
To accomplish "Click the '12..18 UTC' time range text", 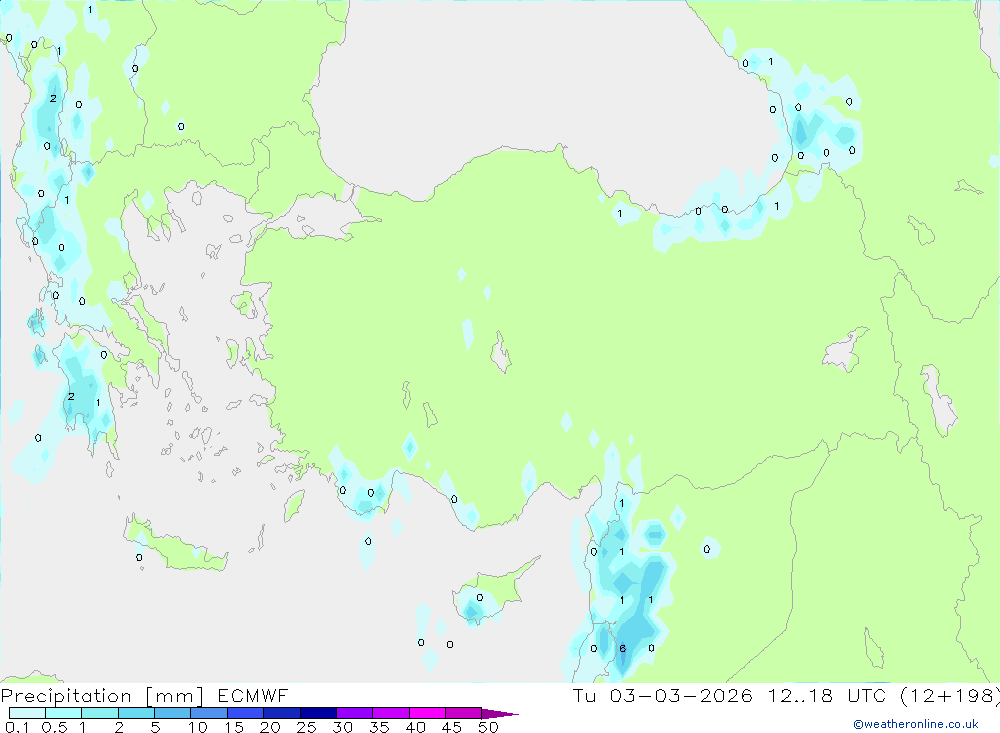I will (x=827, y=695).
